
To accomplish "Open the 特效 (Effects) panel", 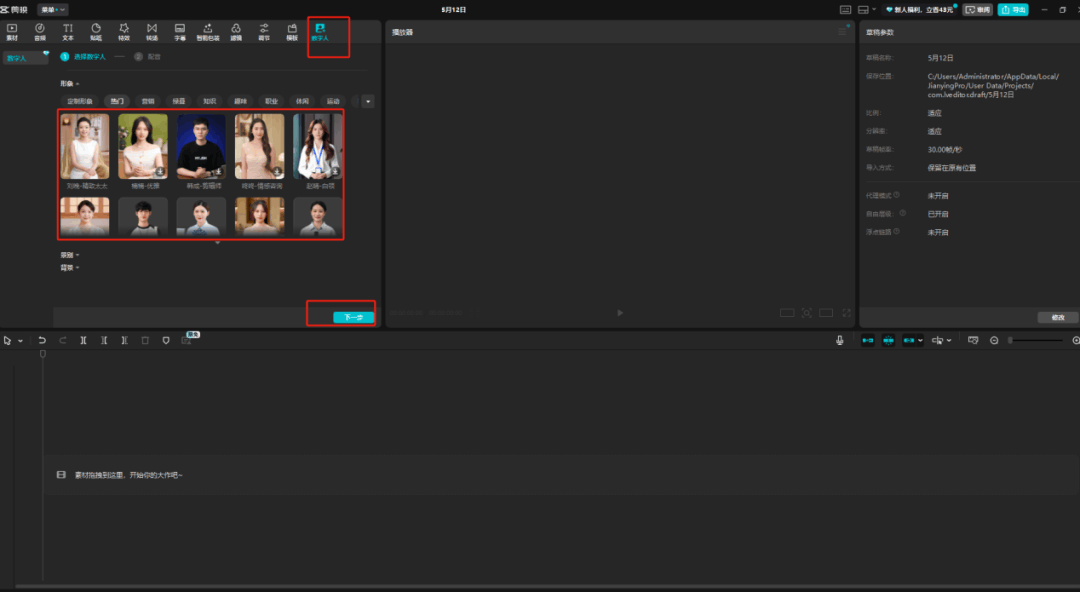I will (x=124, y=31).
